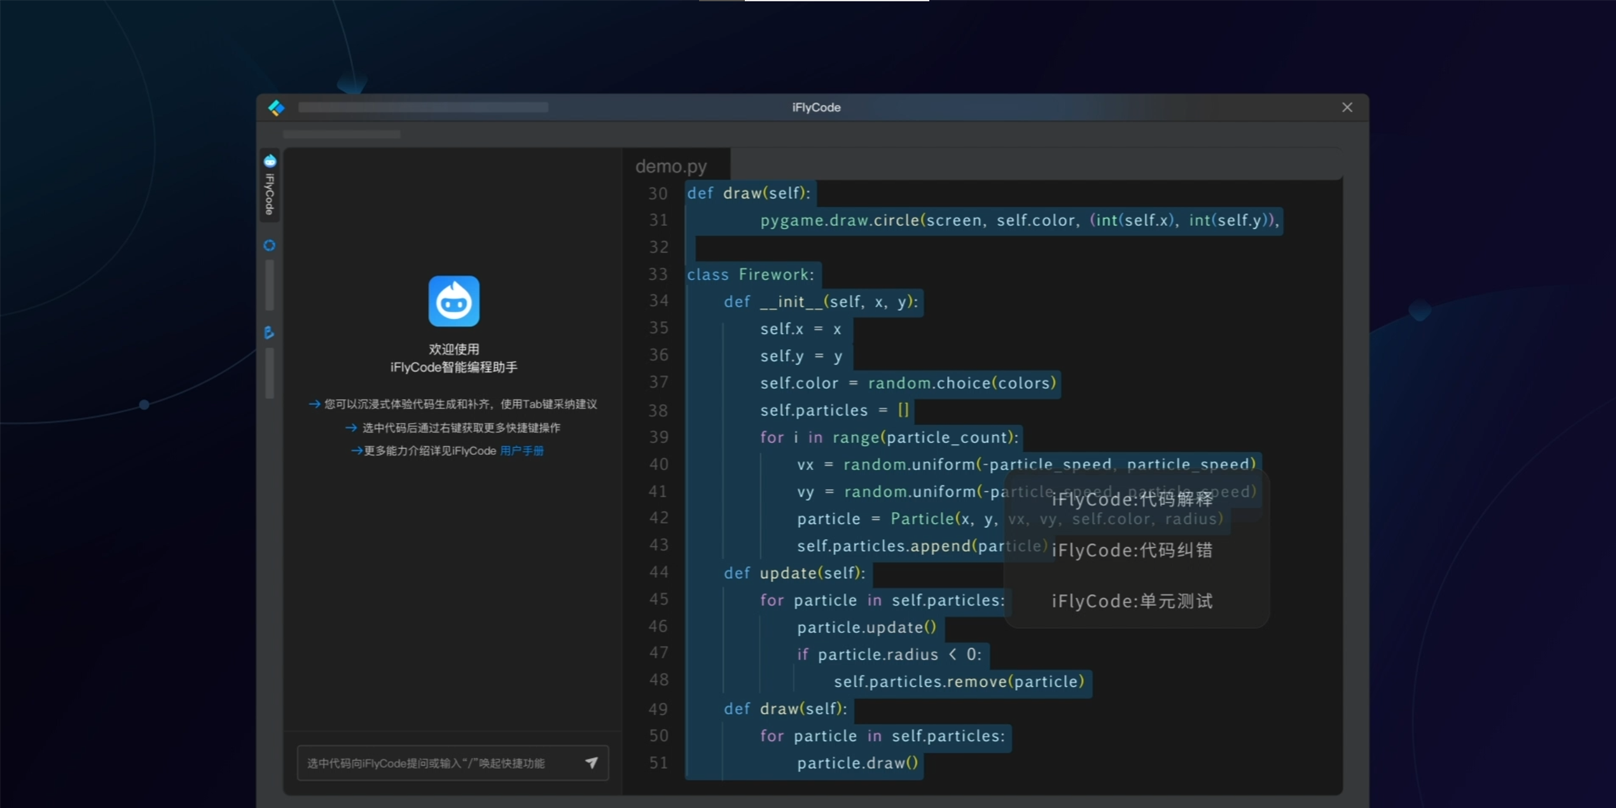Screen dimensions: 1616x808
Task: Open the iFlyCode sidebar panel tab
Action: (x=270, y=185)
